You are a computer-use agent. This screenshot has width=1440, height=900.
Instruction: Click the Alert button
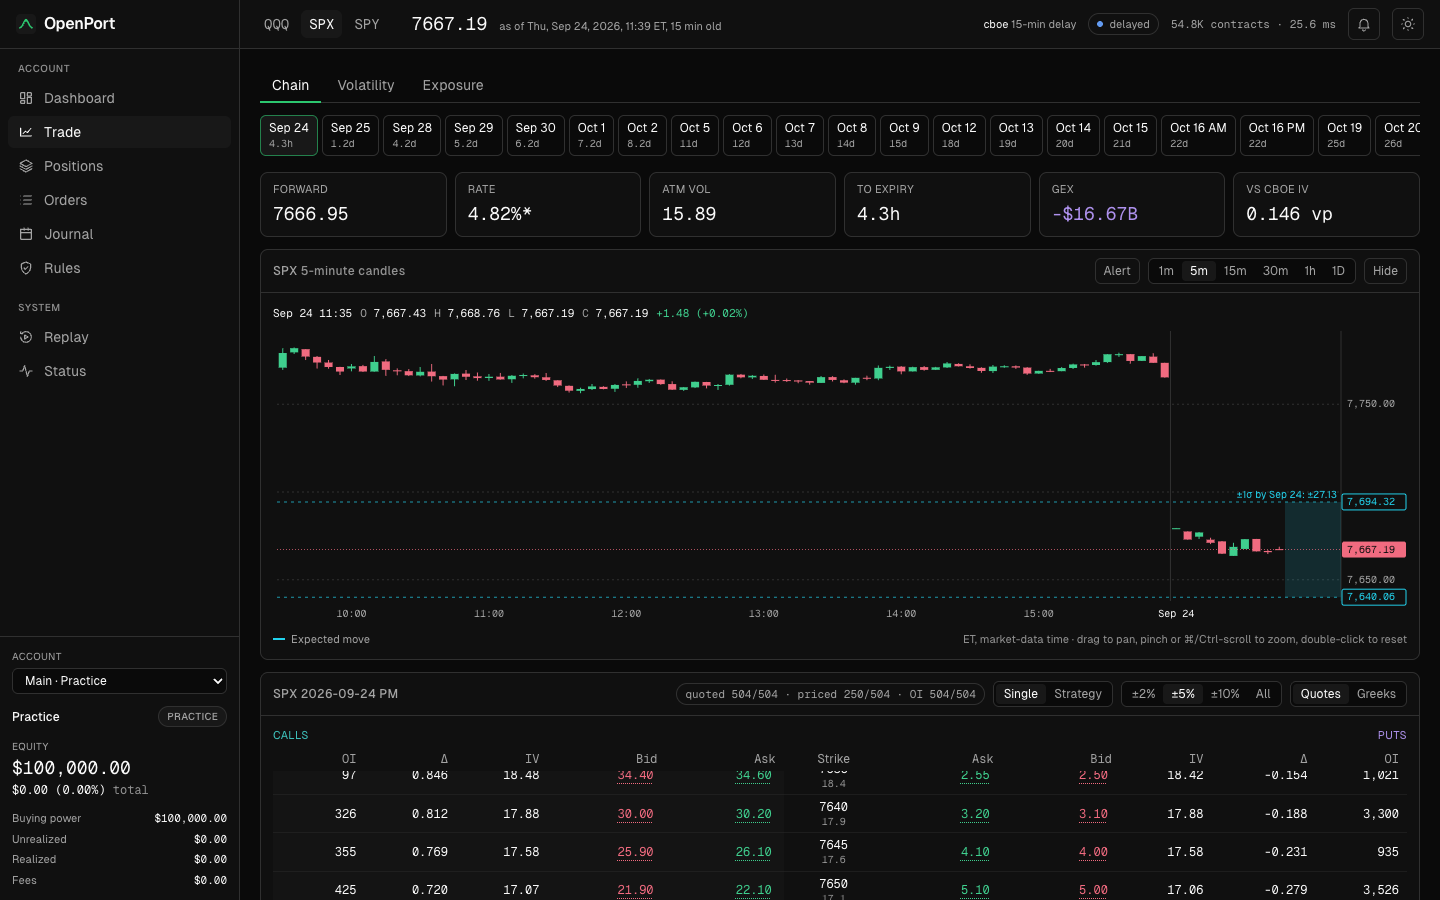point(1117,271)
